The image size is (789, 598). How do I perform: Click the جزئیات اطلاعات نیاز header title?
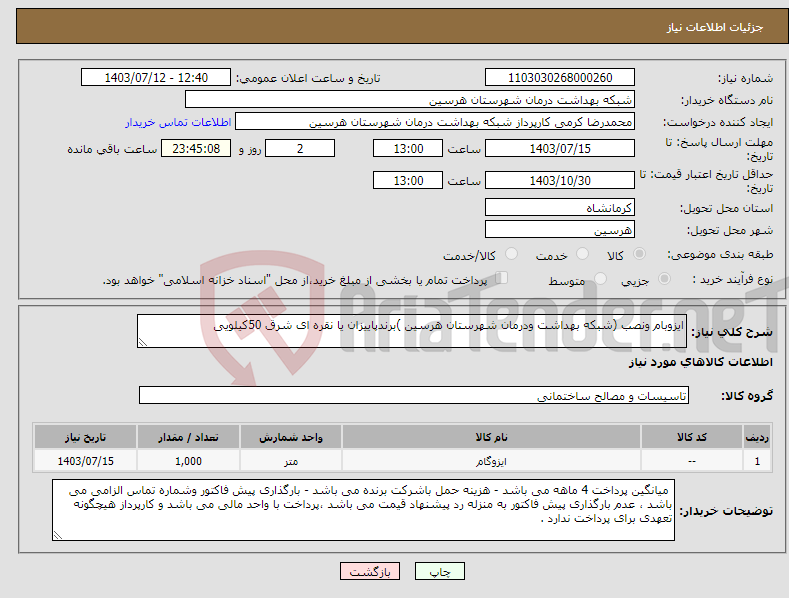(715, 27)
